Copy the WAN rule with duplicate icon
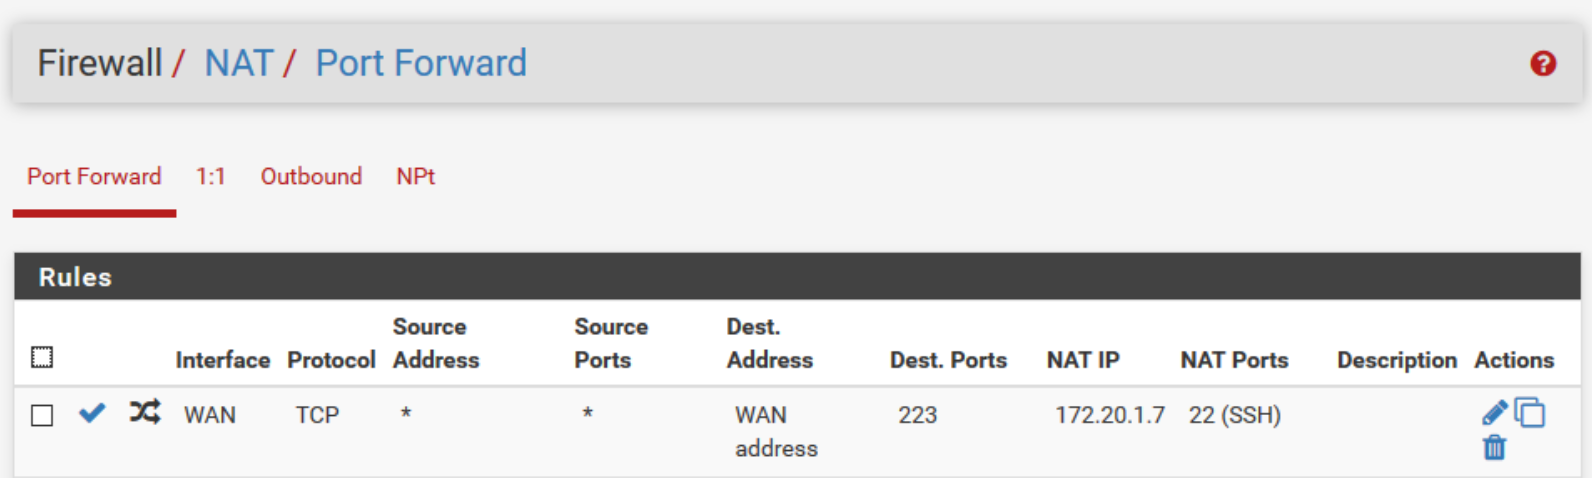1592x478 pixels. (1530, 413)
